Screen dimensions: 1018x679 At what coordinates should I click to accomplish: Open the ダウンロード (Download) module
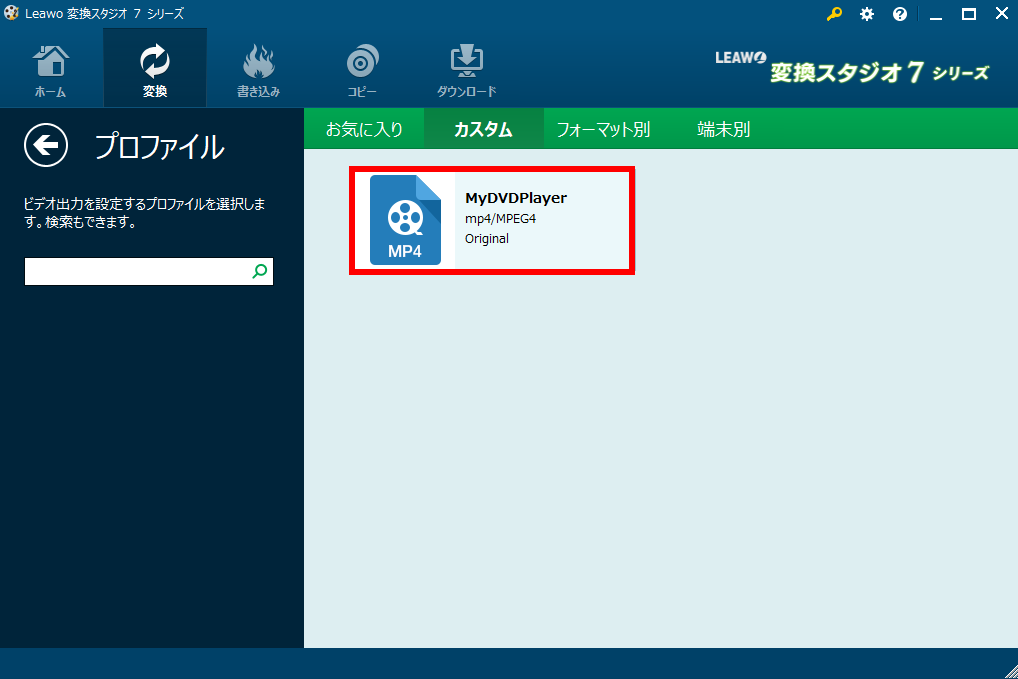(466, 70)
